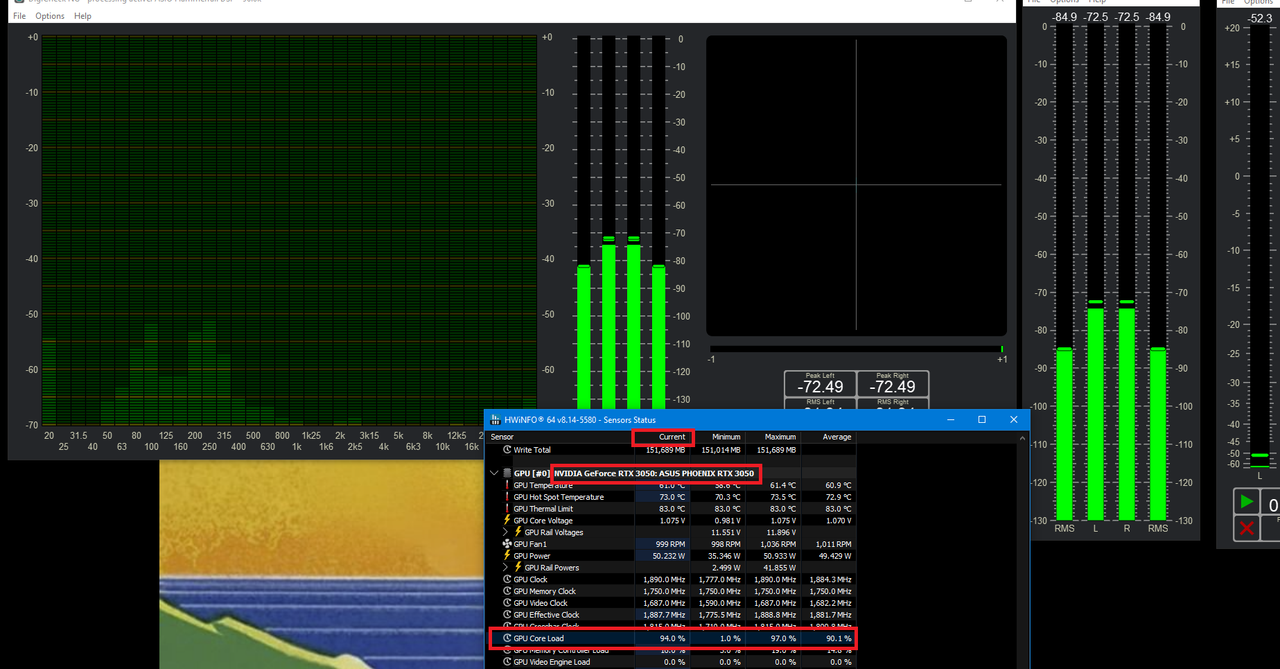The image size is (1280, 669).
Task: Click the GPU Video Engine Load row label
Action: [552, 662]
